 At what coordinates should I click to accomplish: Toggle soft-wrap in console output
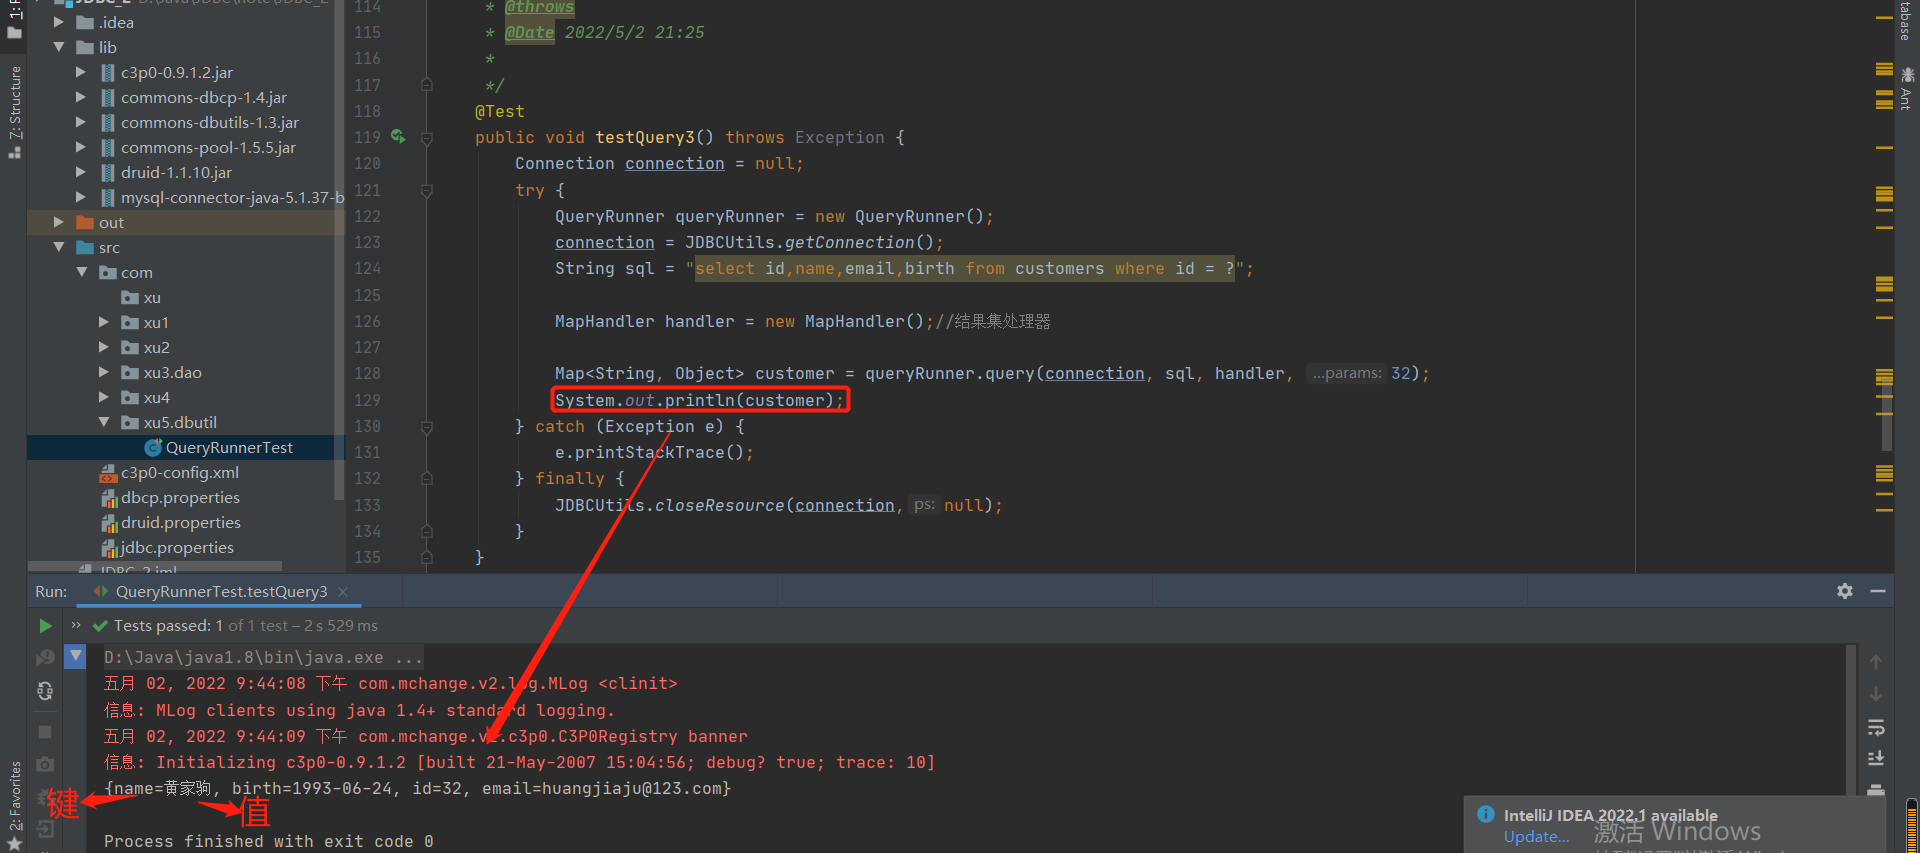pyautogui.click(x=1876, y=727)
